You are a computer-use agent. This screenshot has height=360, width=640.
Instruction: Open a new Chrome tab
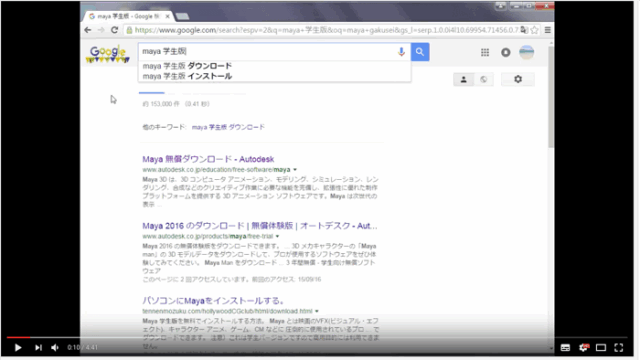(x=182, y=16)
